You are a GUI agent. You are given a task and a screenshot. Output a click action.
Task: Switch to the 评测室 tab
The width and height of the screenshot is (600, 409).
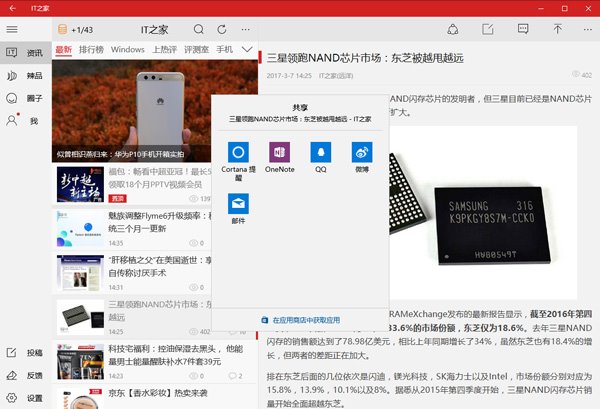196,50
